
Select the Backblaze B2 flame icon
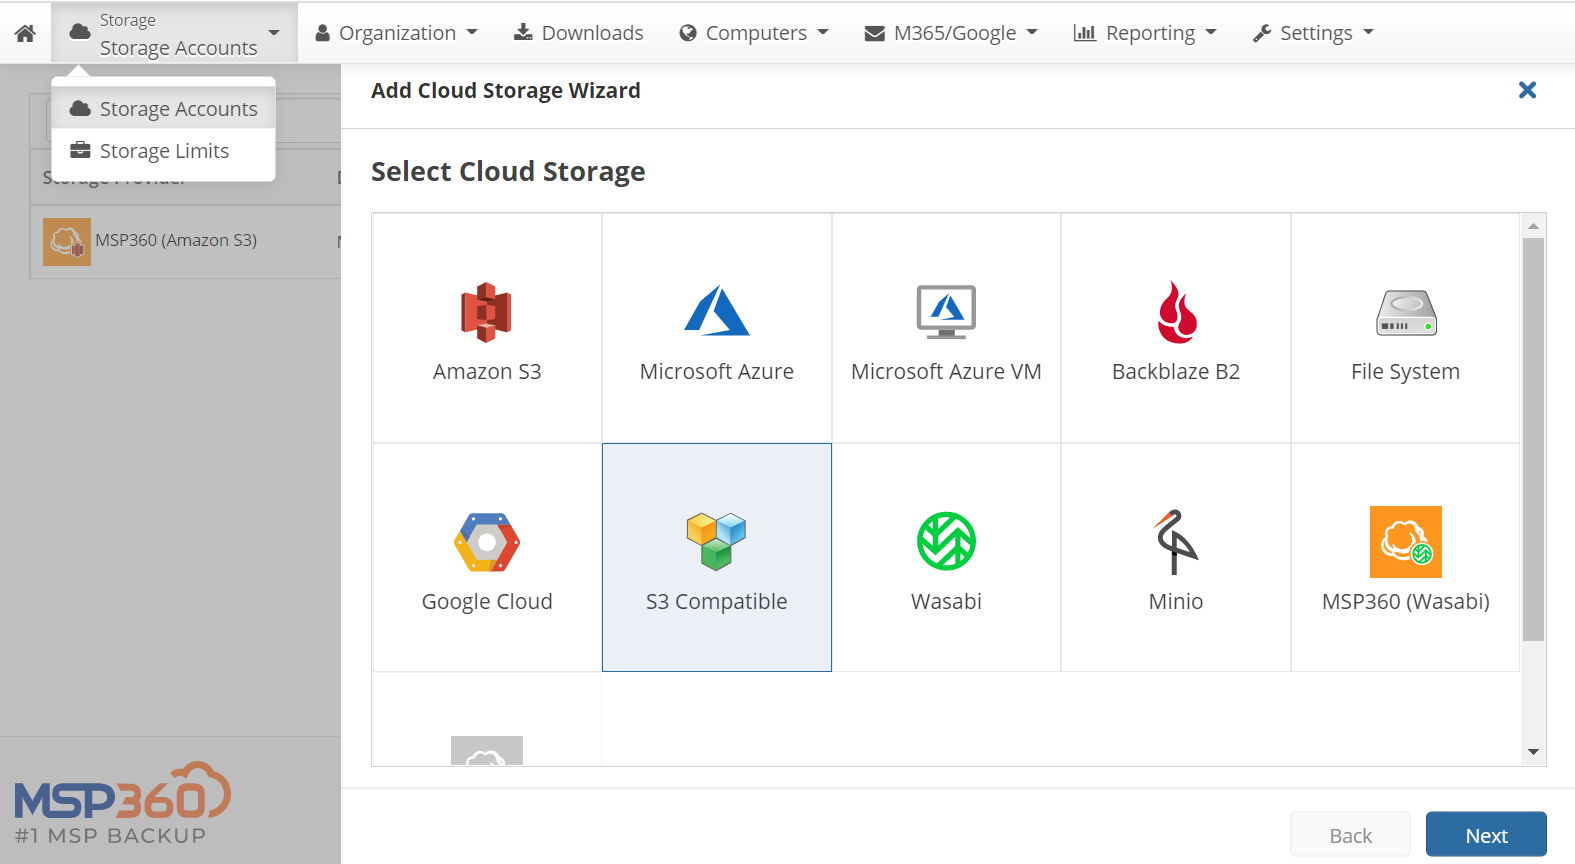click(x=1177, y=312)
